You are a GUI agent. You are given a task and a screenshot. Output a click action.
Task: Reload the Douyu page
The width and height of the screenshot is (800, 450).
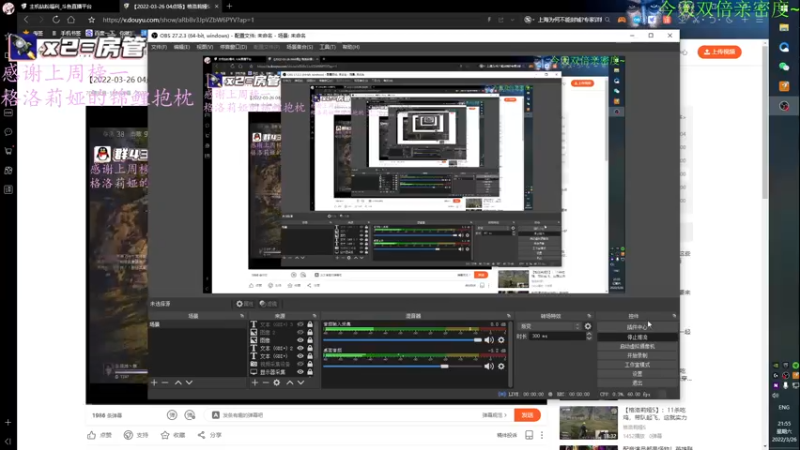click(x=56, y=20)
